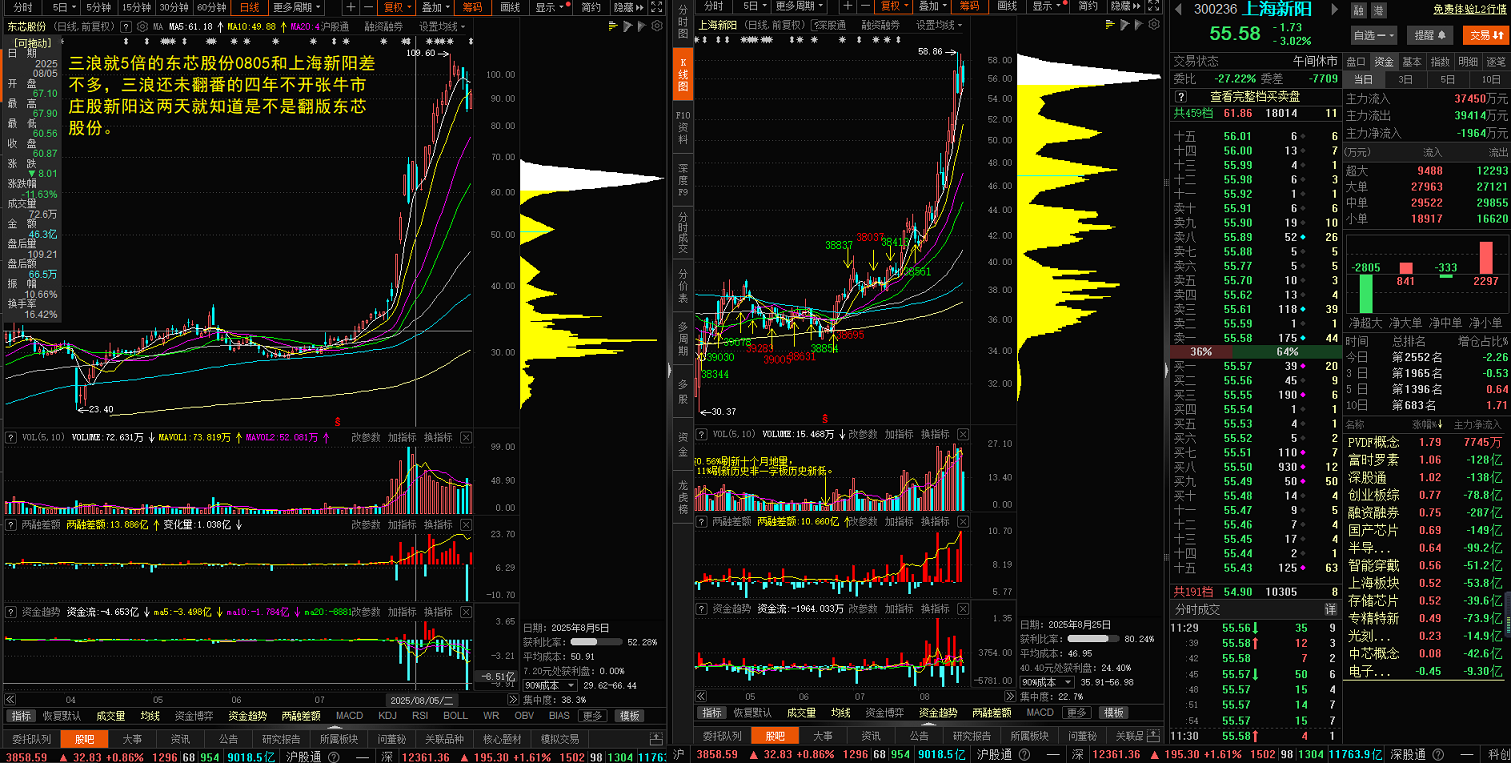
Task: Open 更多周期 dropdown on left chart
Action: pyautogui.click(x=297, y=7)
